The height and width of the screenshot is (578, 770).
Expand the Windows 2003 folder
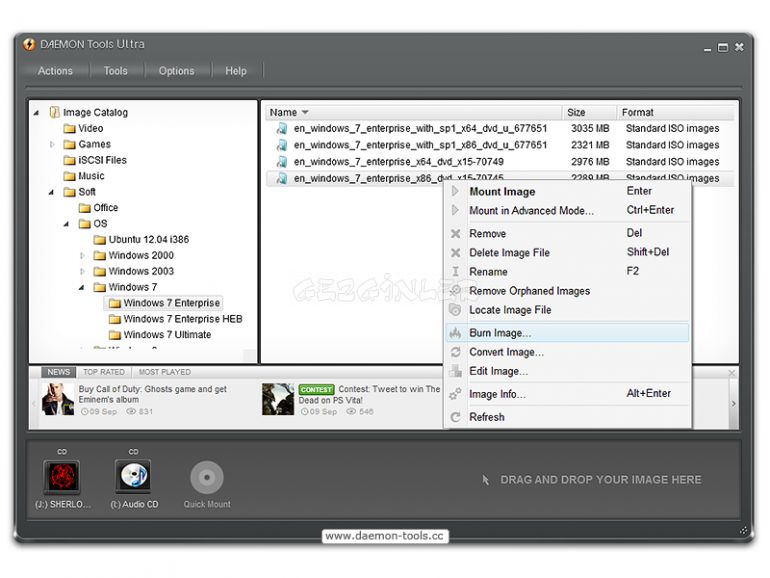coord(82,271)
